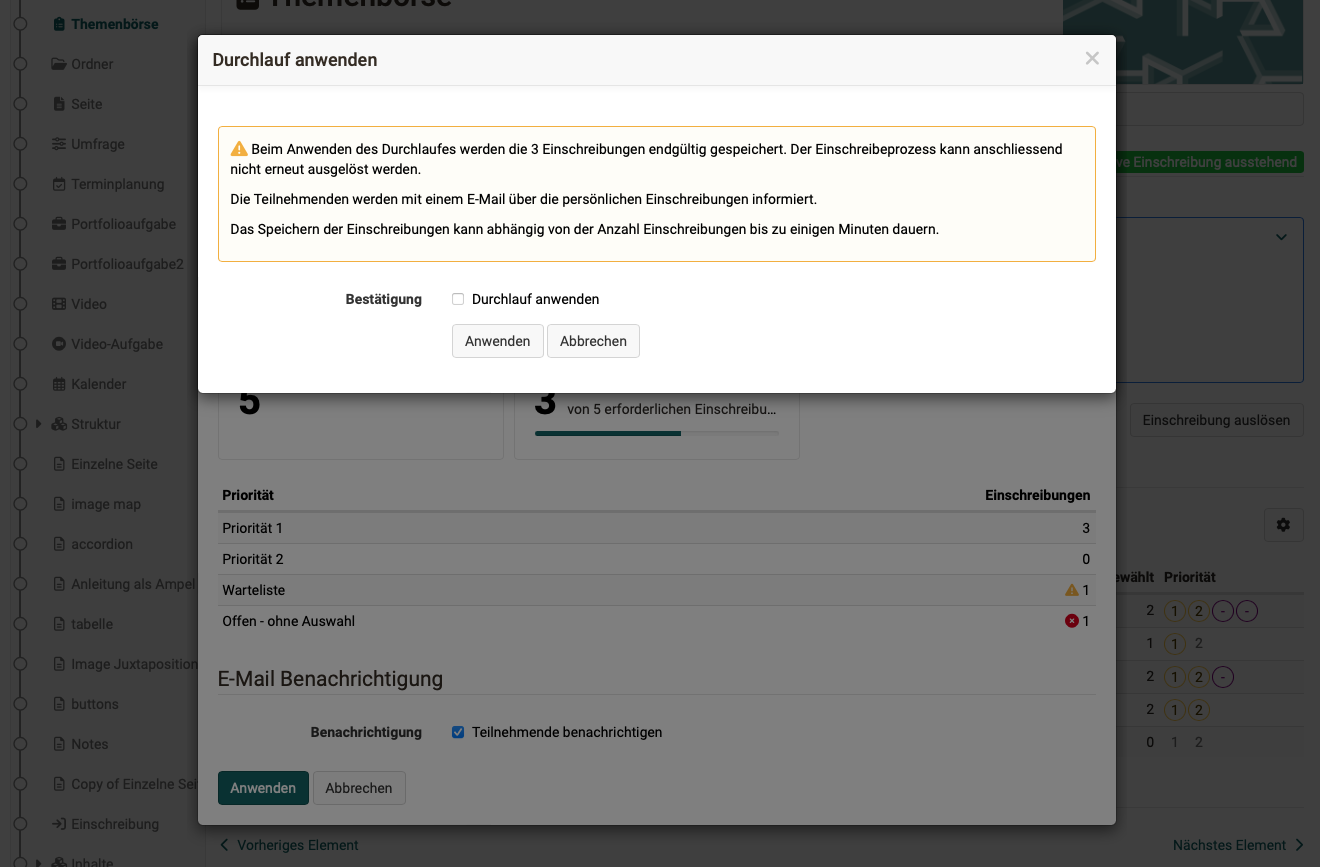Viewport: 1320px width, 867px height.
Task: Go to Nächstes Element
Action: click(1229, 844)
